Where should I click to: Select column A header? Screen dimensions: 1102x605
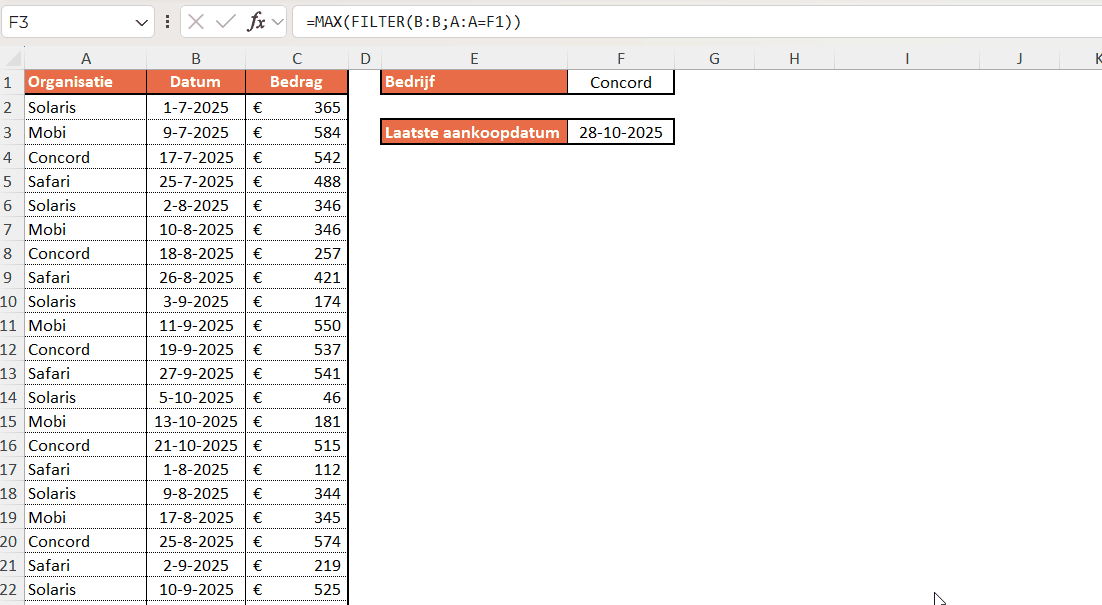pyautogui.click(x=86, y=59)
